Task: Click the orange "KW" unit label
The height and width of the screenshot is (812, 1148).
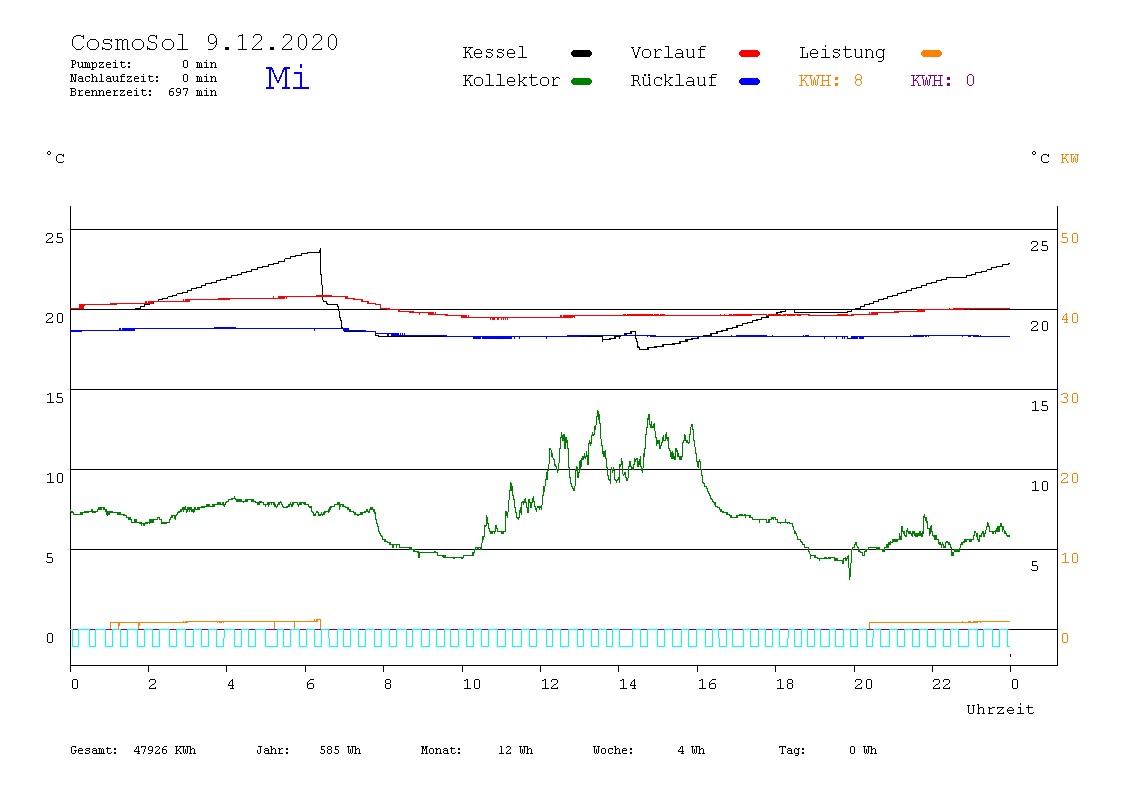Action: tap(1070, 159)
